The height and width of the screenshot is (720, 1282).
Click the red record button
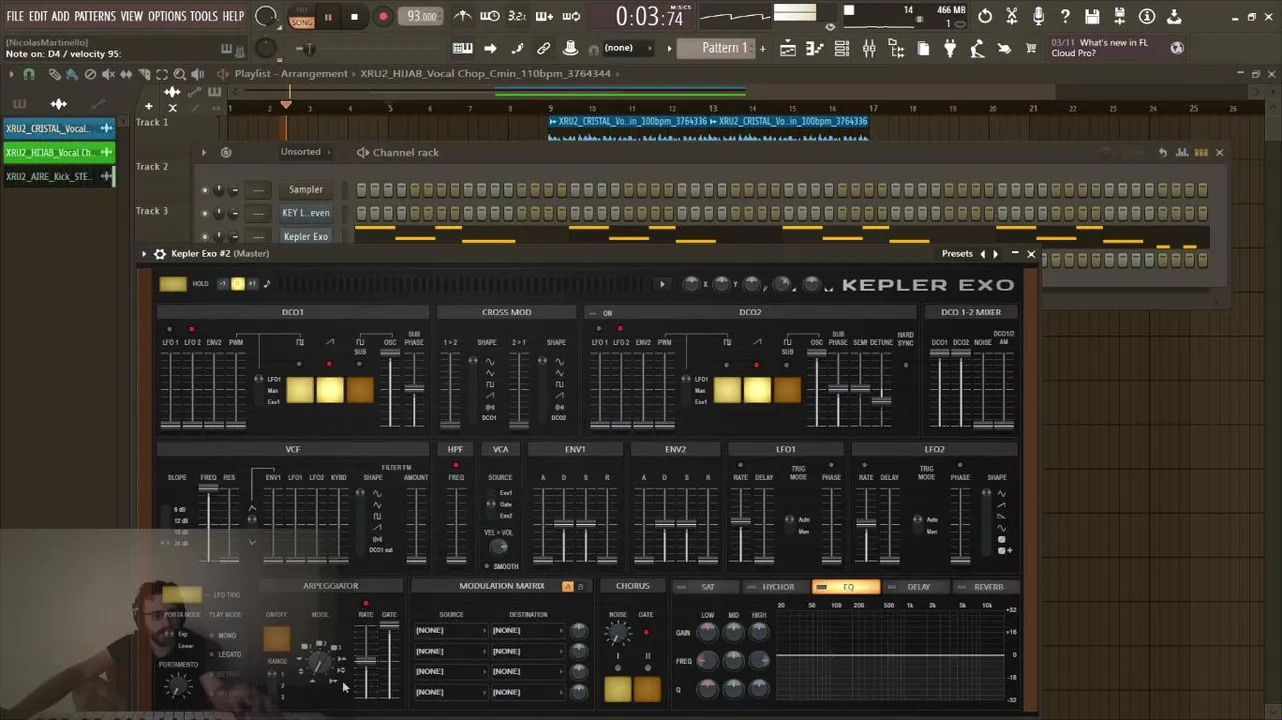click(383, 17)
